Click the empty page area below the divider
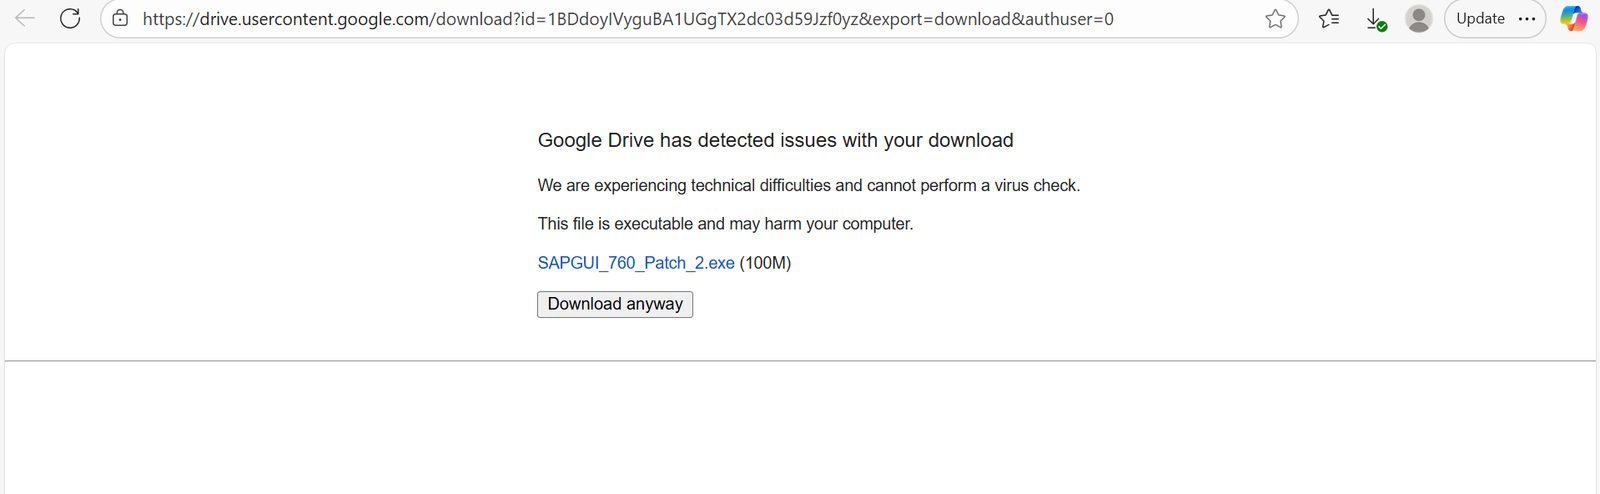This screenshot has width=1600, height=494. click(x=800, y=430)
